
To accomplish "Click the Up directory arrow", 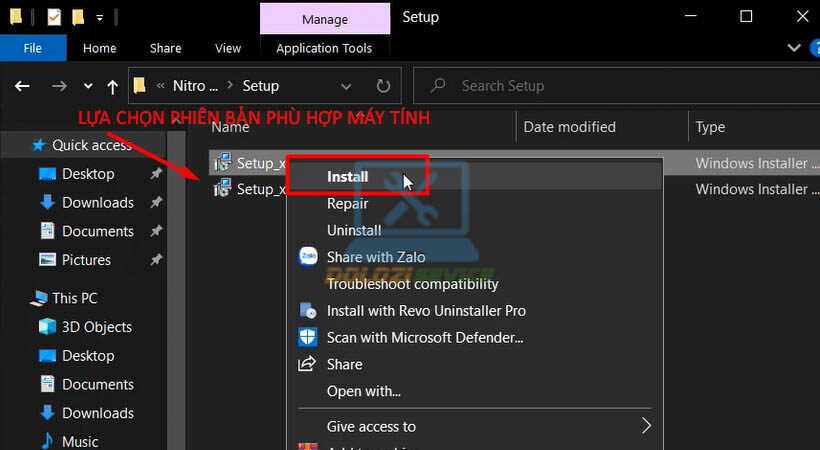I will [x=112, y=86].
